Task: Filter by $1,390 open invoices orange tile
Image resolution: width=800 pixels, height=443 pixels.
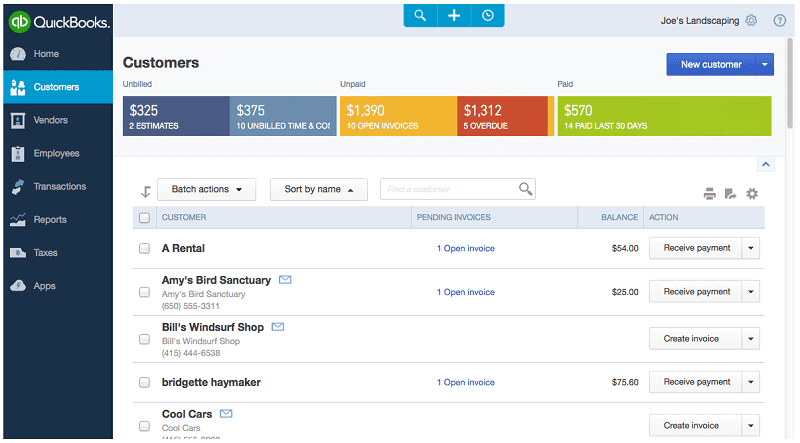Action: pyautogui.click(x=398, y=116)
